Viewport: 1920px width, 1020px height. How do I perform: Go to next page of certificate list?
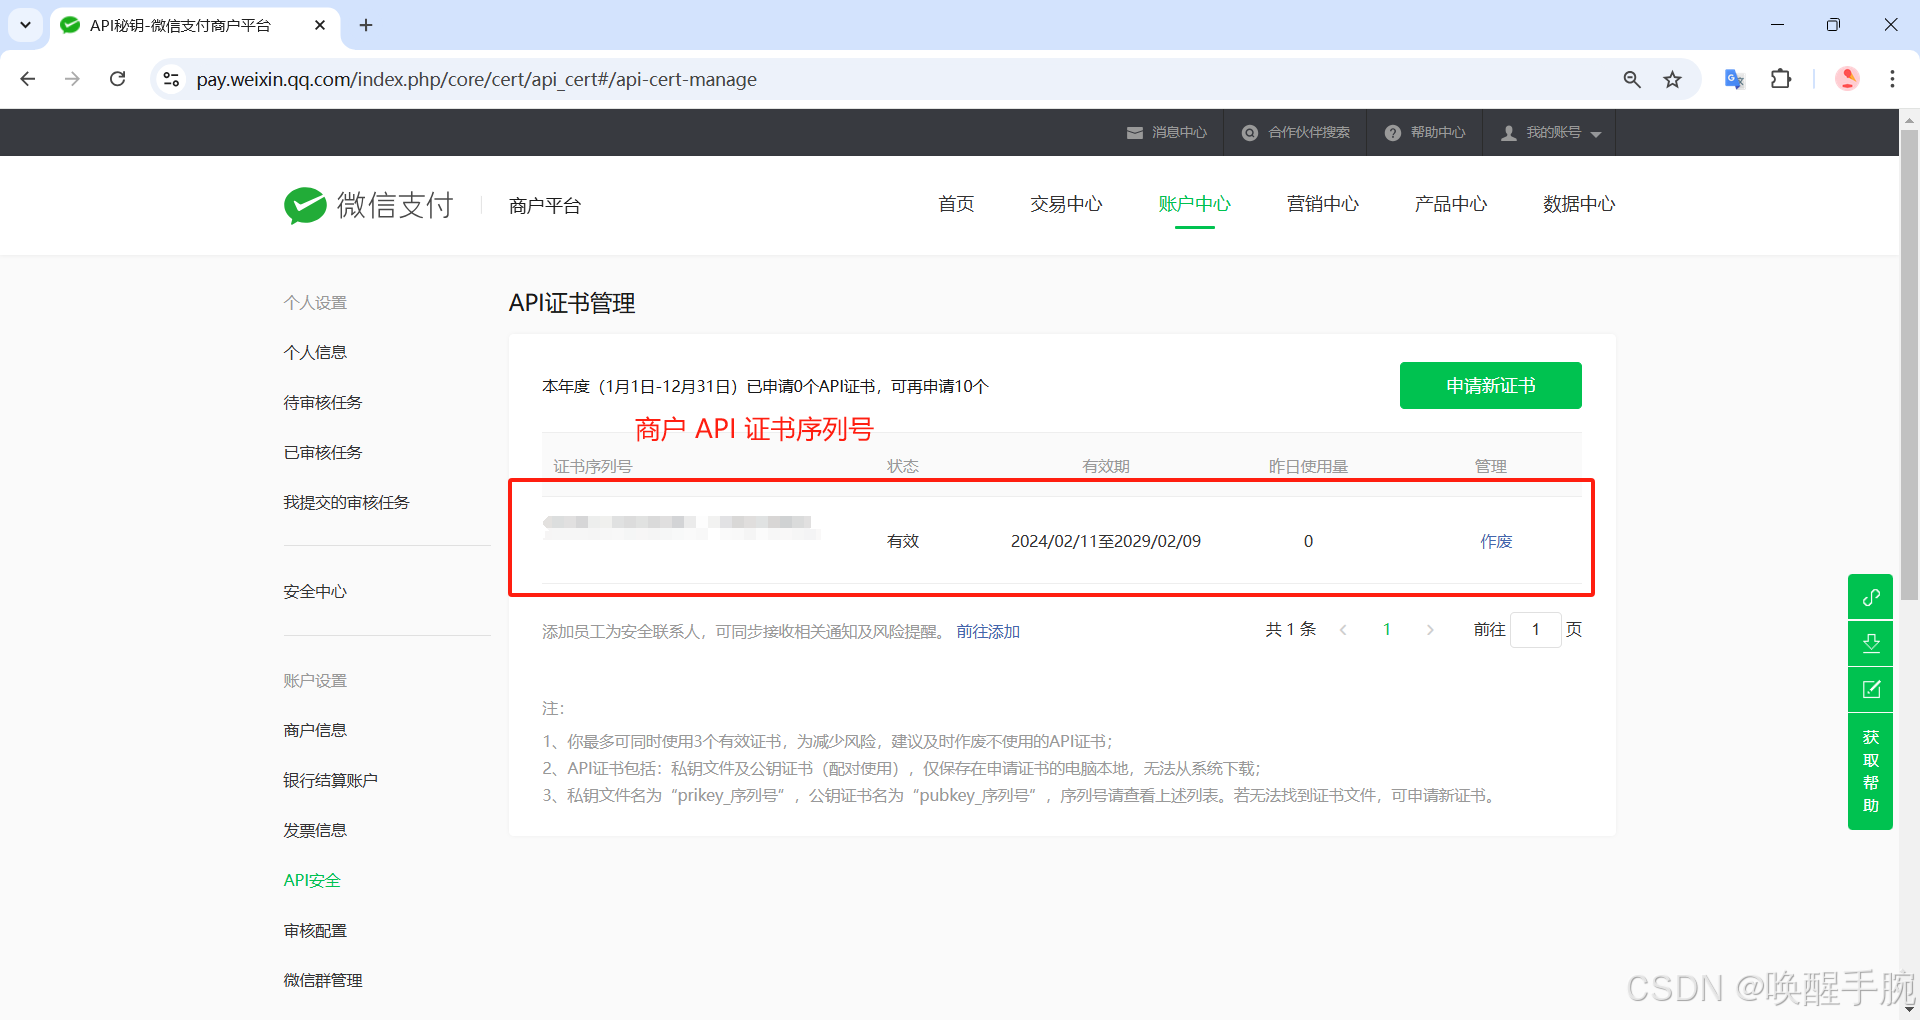(x=1430, y=630)
